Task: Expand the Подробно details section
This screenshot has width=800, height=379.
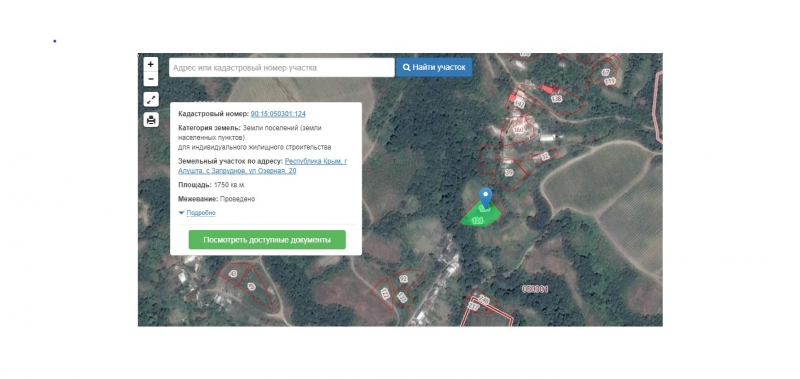Action: 201,213
